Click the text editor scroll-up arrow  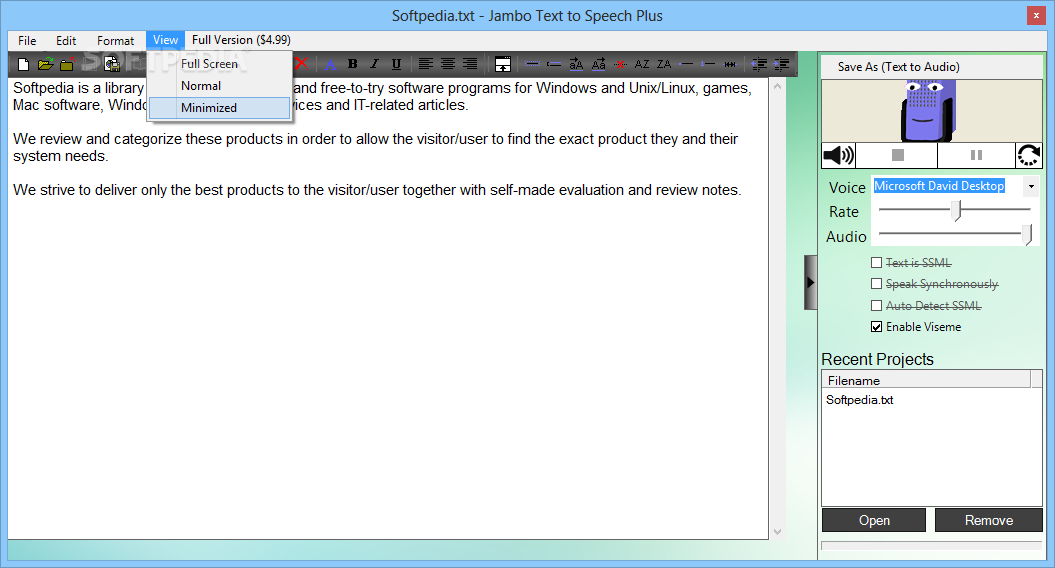pyautogui.click(x=778, y=87)
